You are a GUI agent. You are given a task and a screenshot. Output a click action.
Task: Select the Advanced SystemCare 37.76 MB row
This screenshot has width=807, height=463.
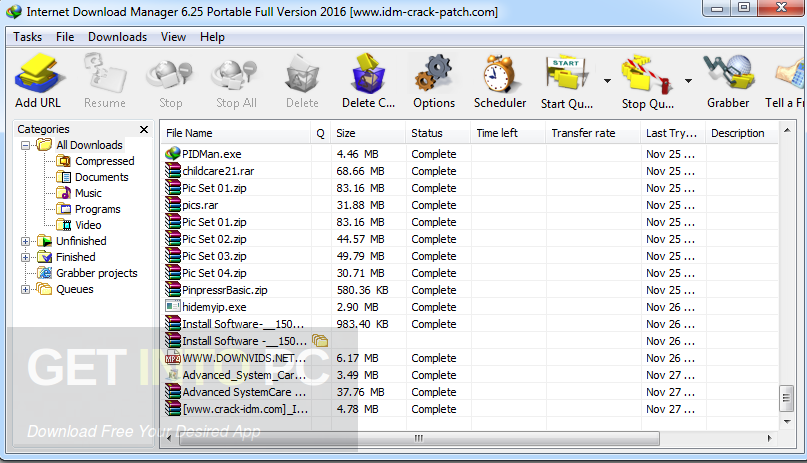point(469,391)
